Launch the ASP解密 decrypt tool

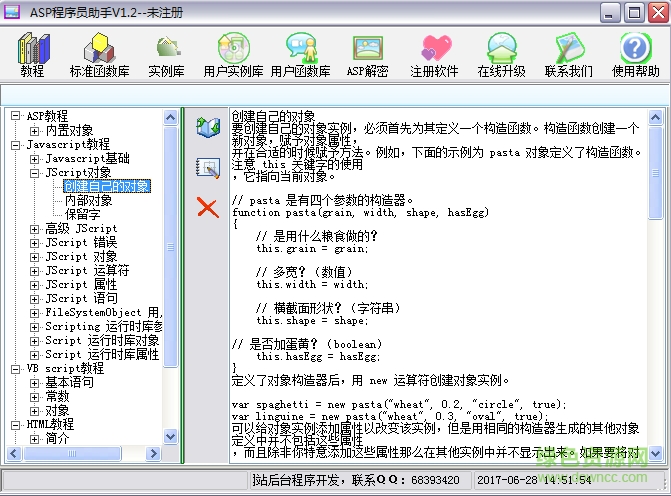[x=367, y=55]
